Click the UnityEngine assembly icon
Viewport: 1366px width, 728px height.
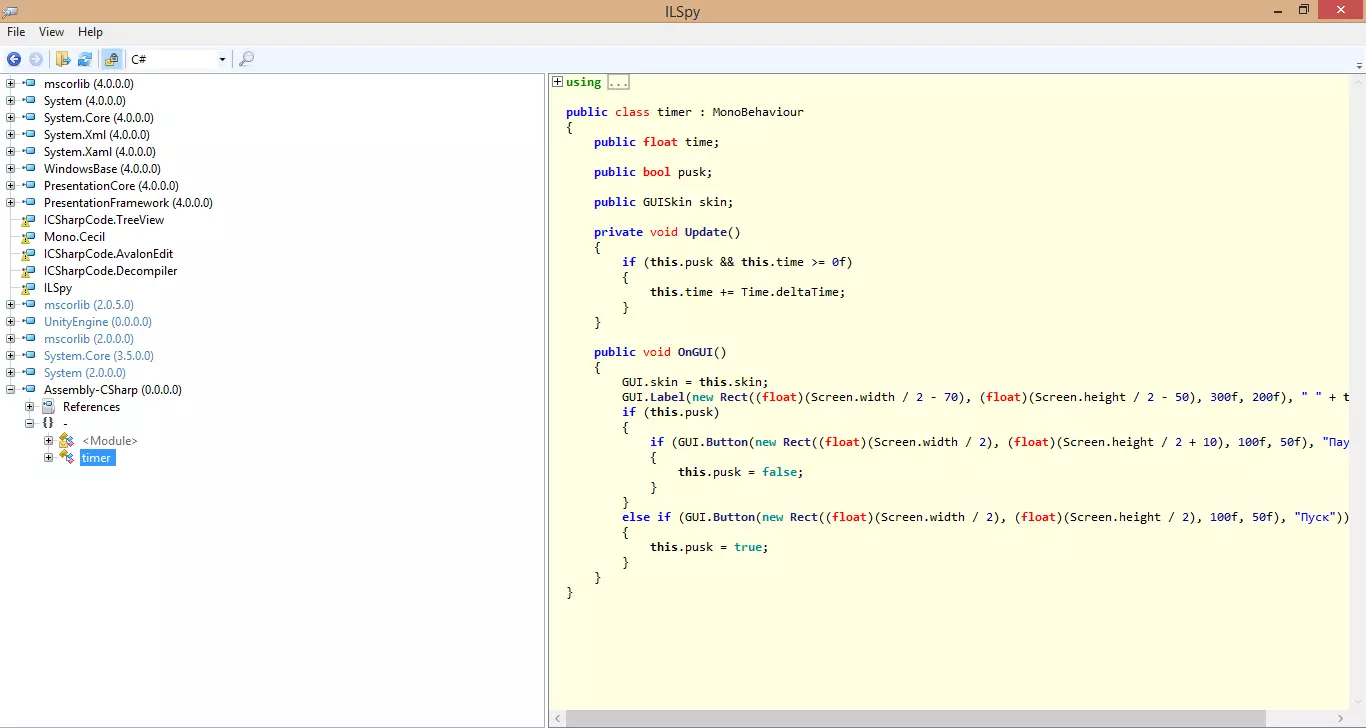pyautogui.click(x=28, y=322)
